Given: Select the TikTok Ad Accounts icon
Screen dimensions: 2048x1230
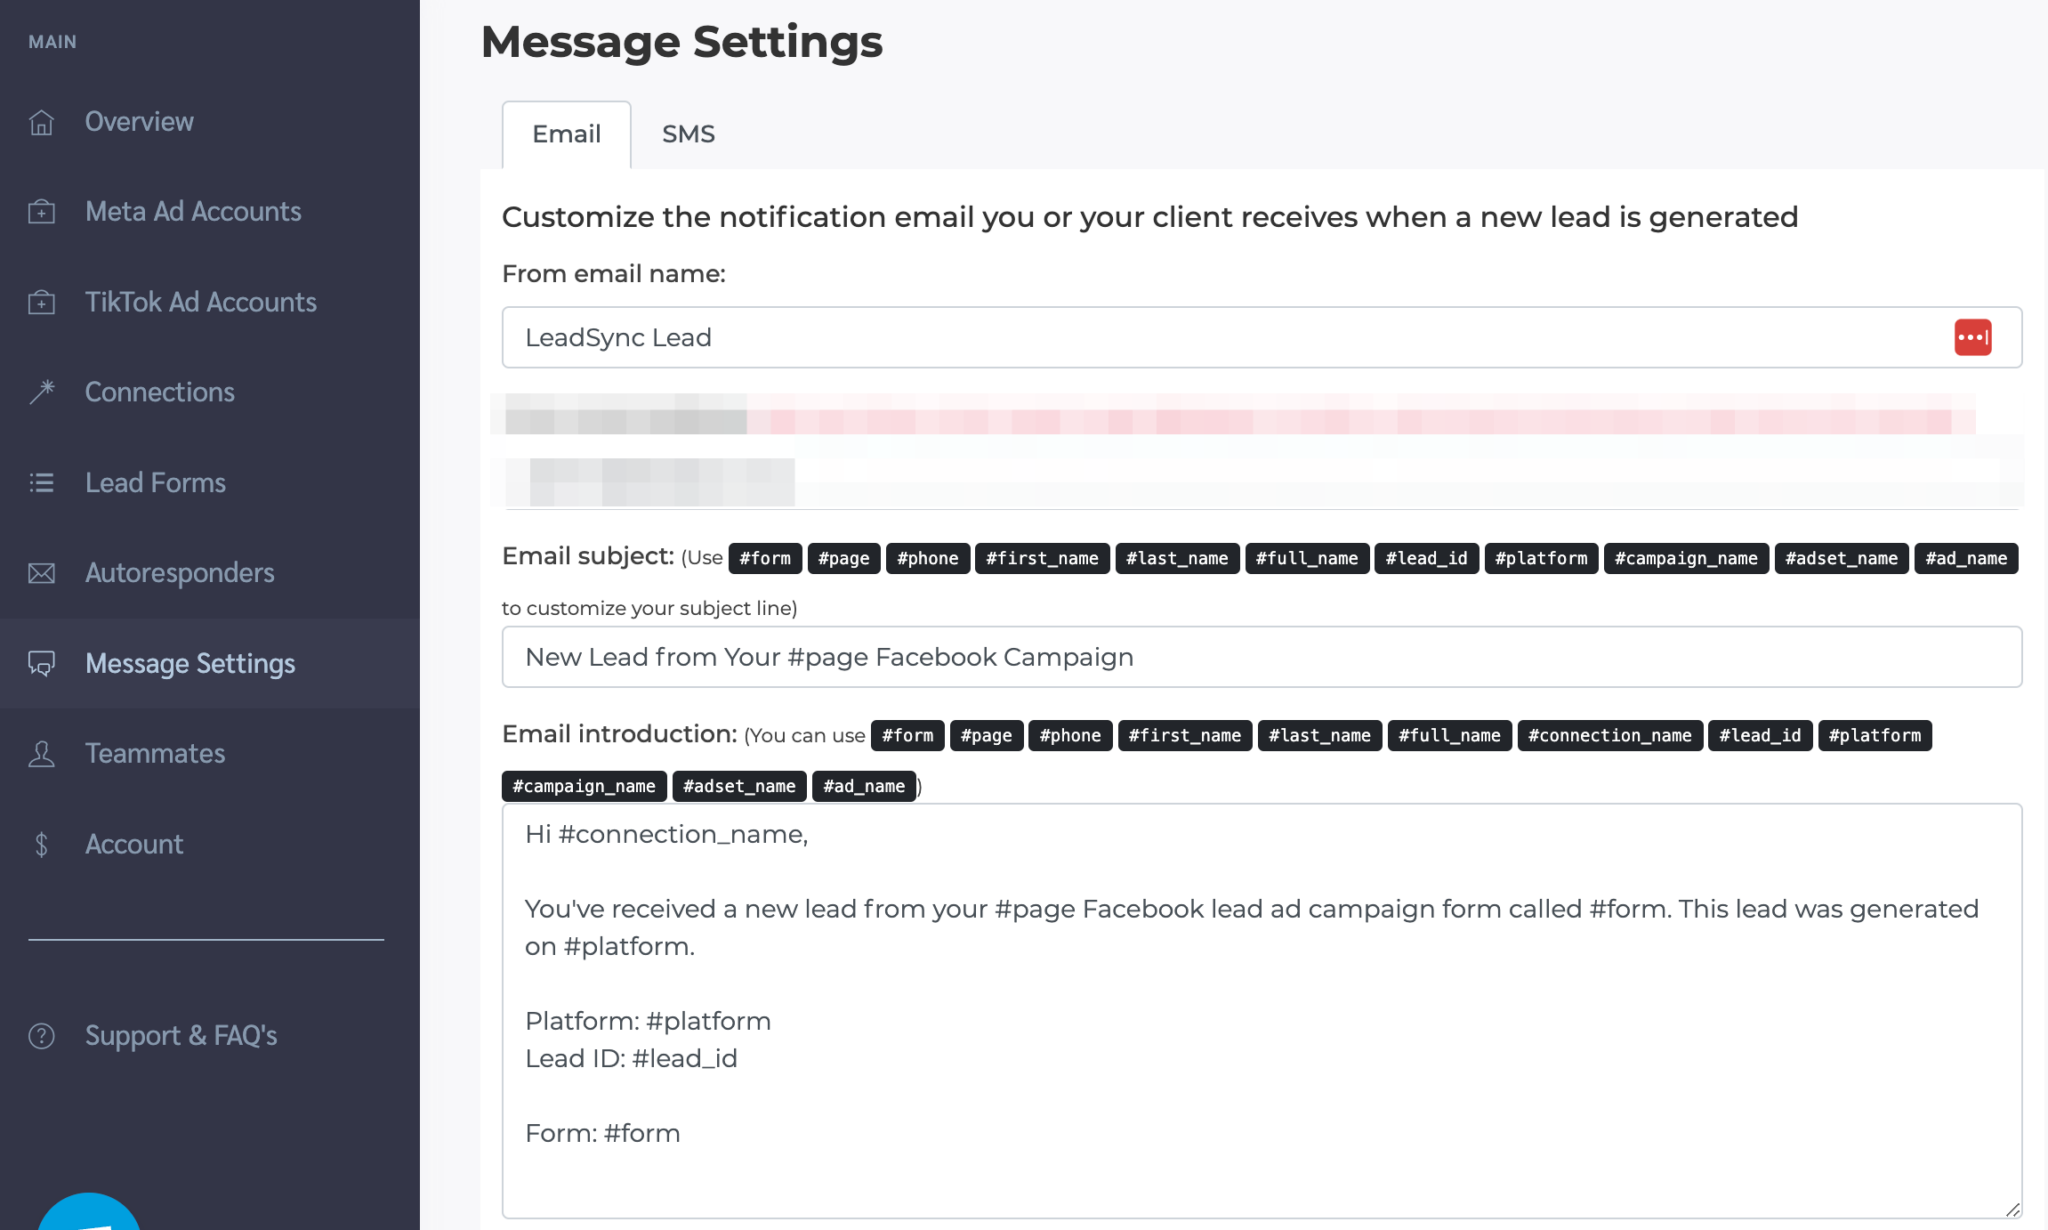Looking at the screenshot, I should [41, 301].
